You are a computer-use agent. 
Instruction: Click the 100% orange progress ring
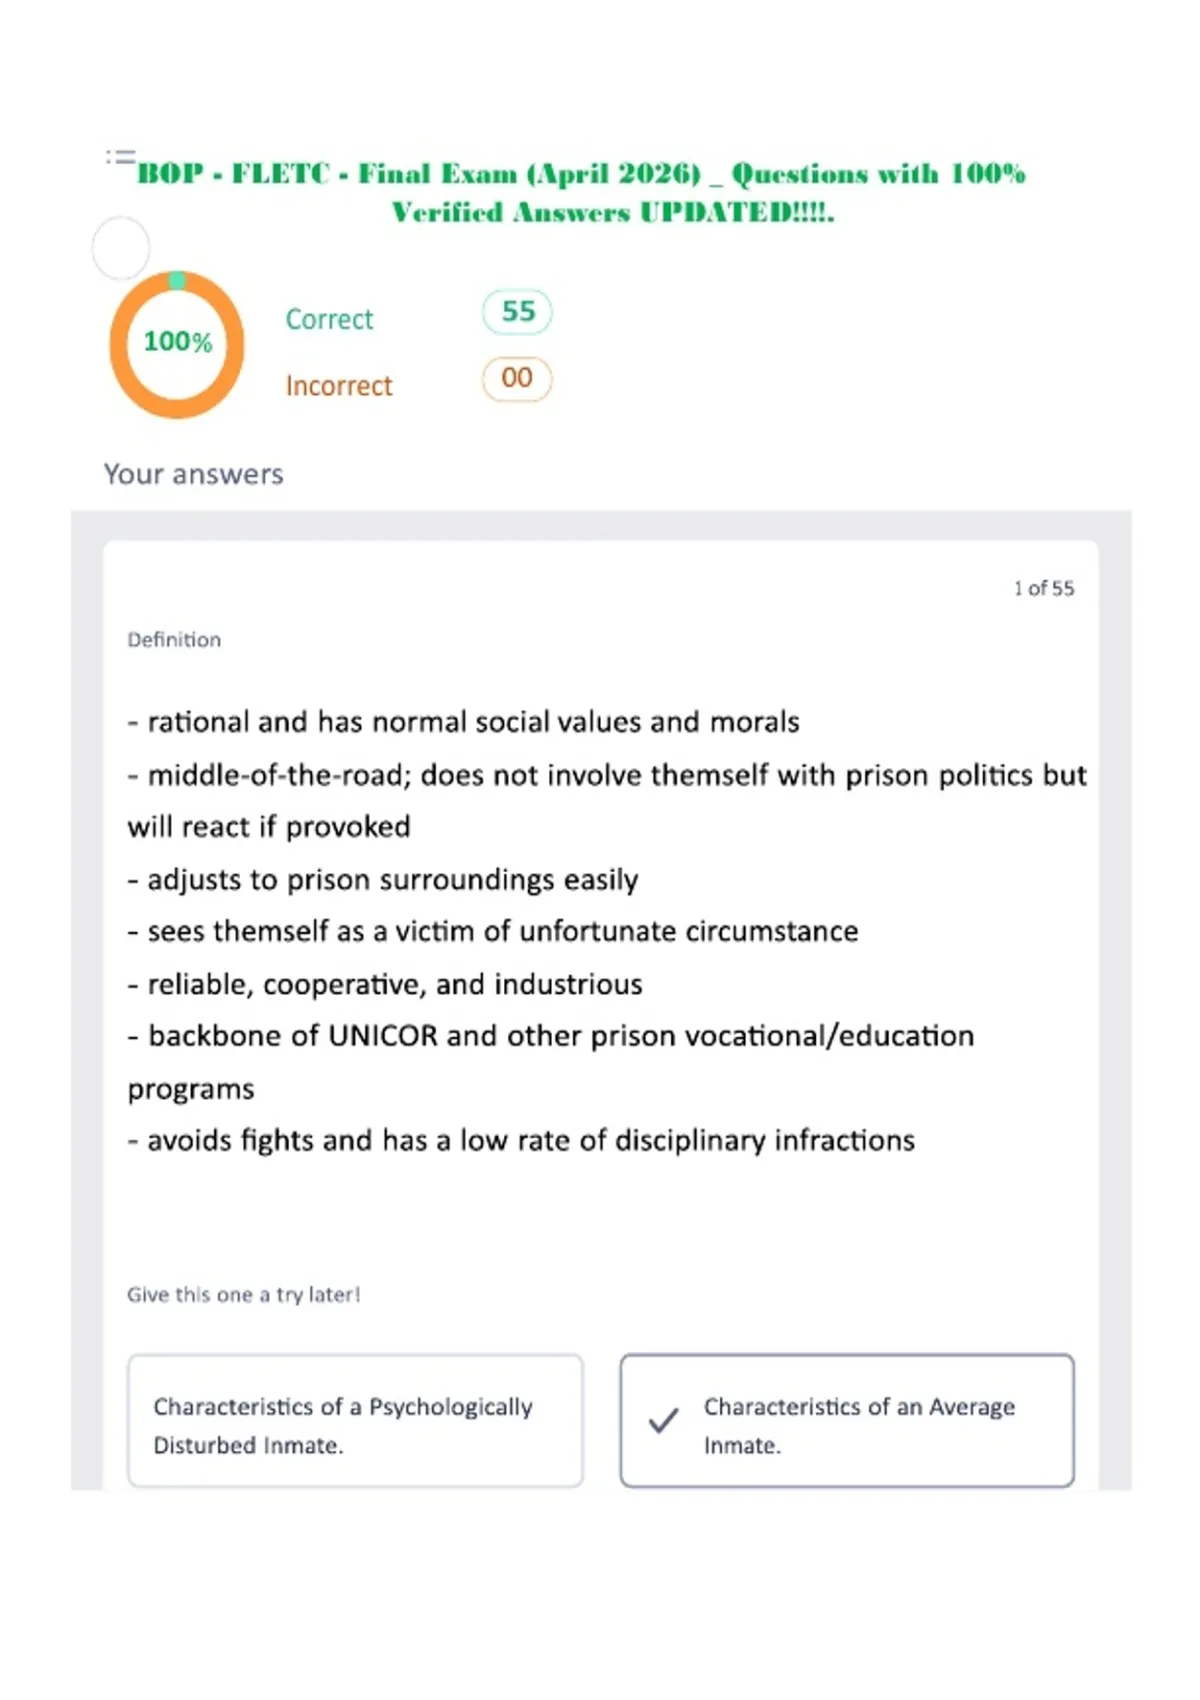(177, 344)
